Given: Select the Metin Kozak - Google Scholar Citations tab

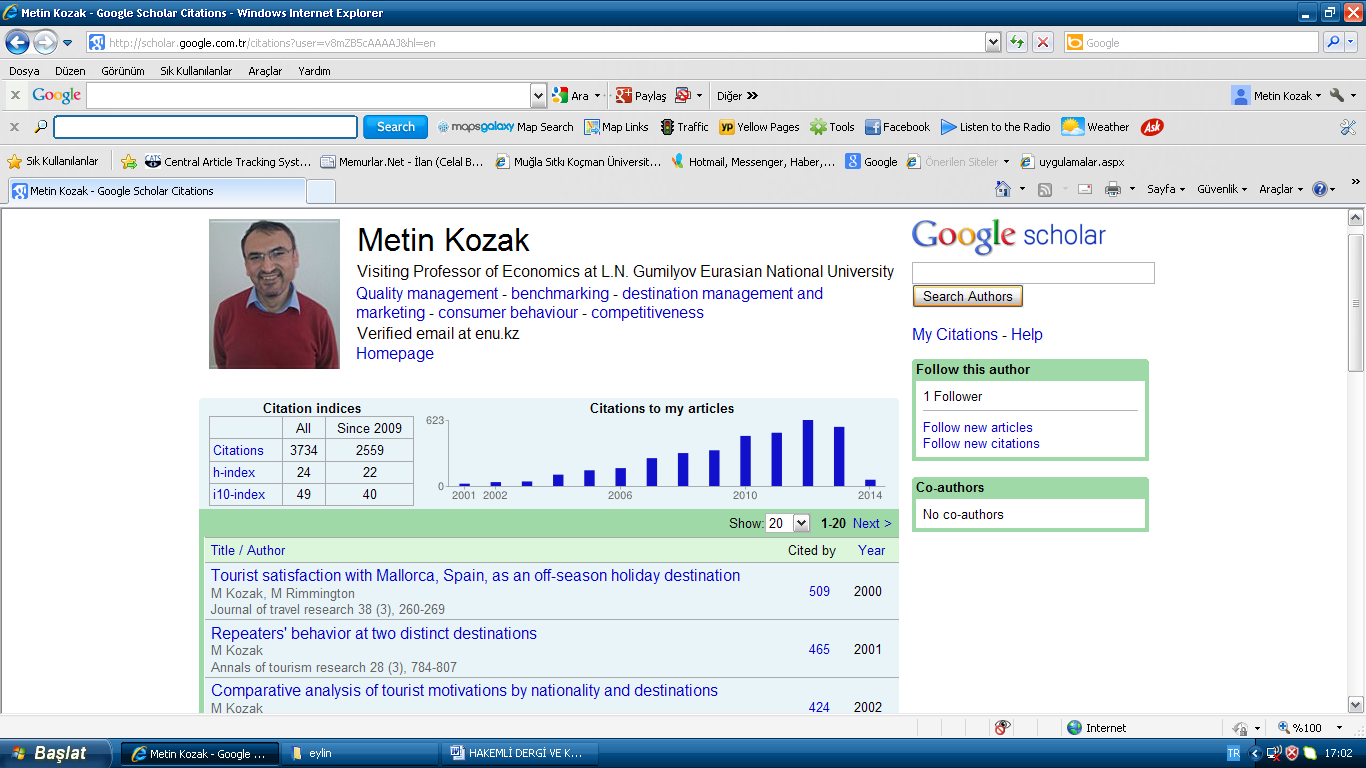Looking at the screenshot, I should coord(155,190).
